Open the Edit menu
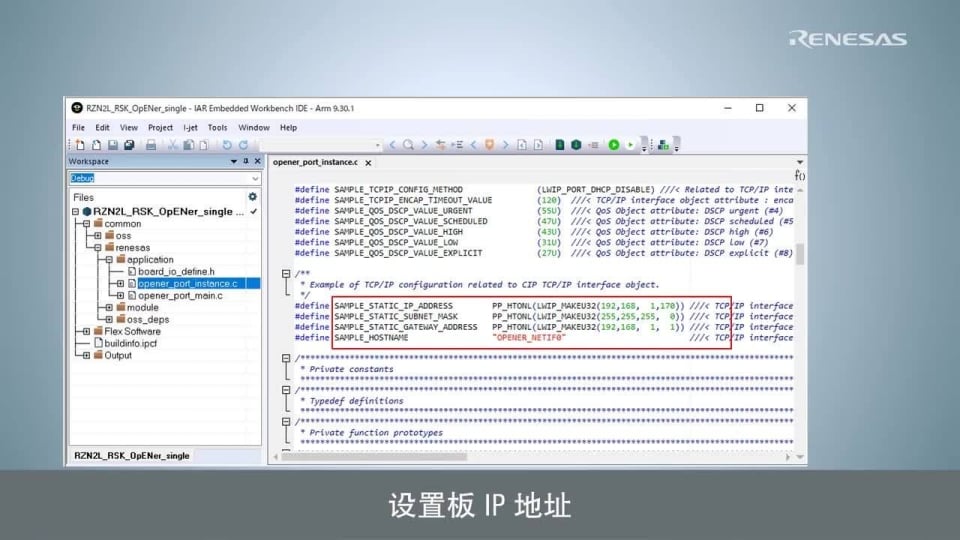Viewport: 960px width, 540px height. click(x=102, y=127)
